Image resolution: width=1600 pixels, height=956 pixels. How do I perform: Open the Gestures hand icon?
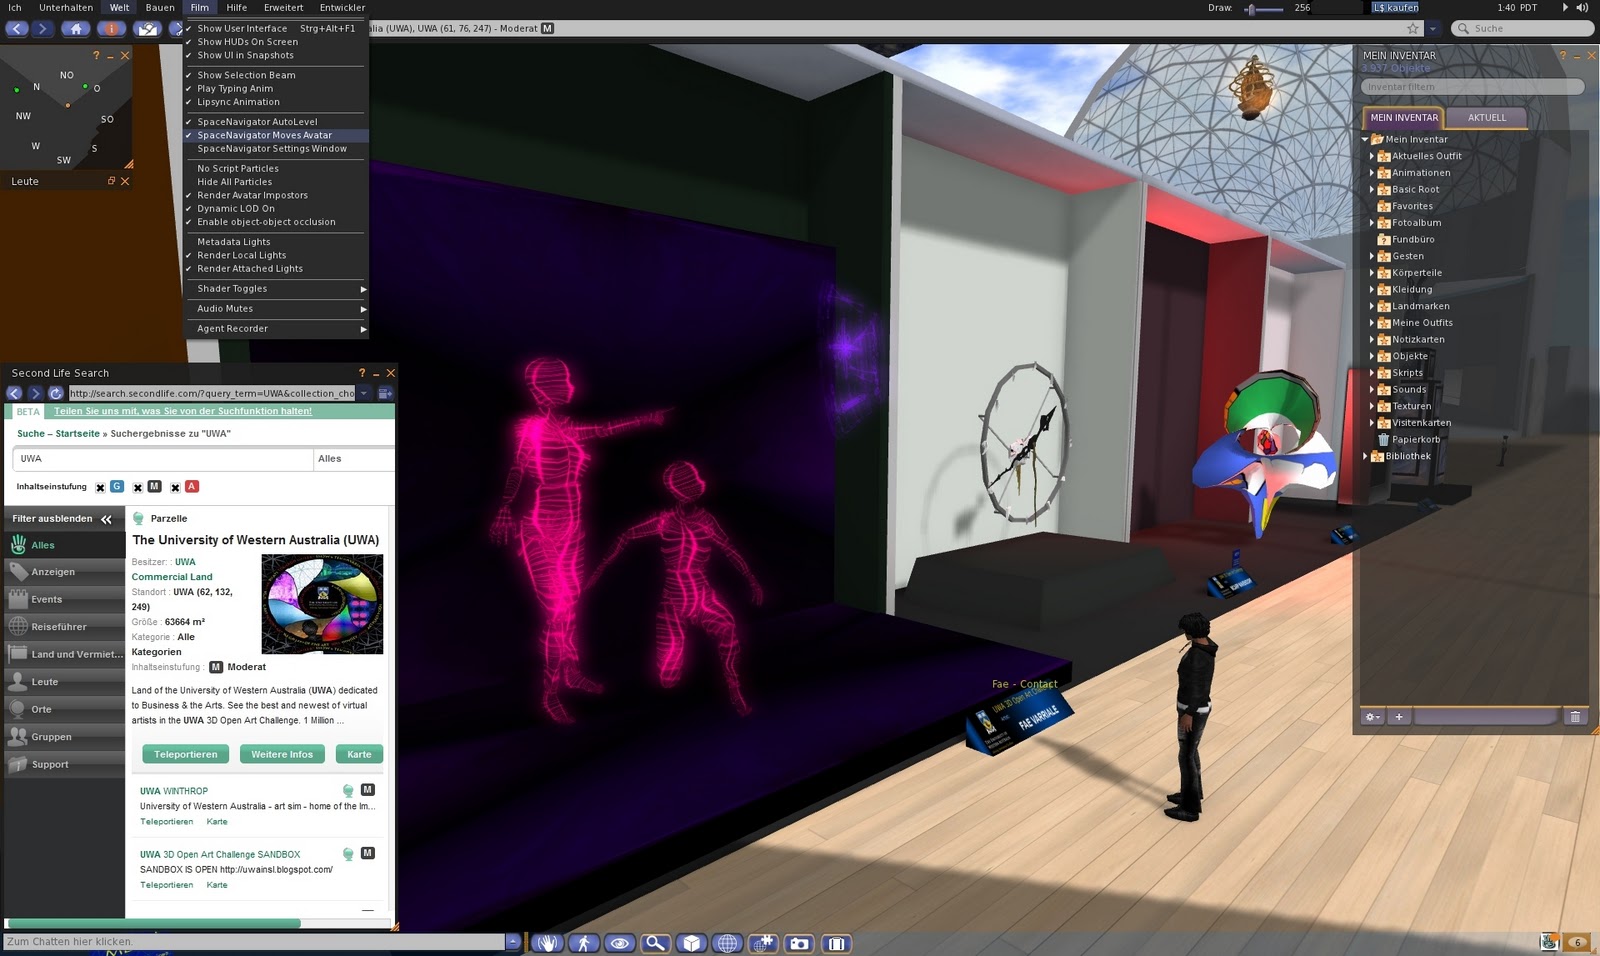(548, 943)
